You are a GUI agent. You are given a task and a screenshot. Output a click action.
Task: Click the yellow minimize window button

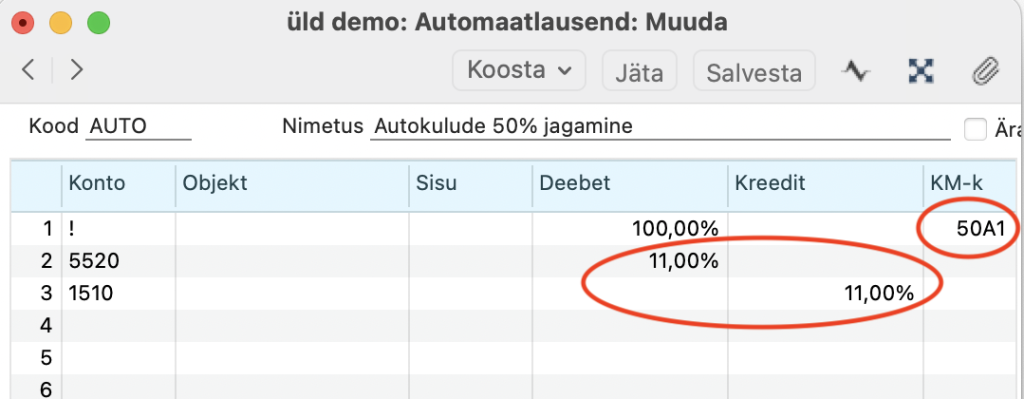(61, 24)
